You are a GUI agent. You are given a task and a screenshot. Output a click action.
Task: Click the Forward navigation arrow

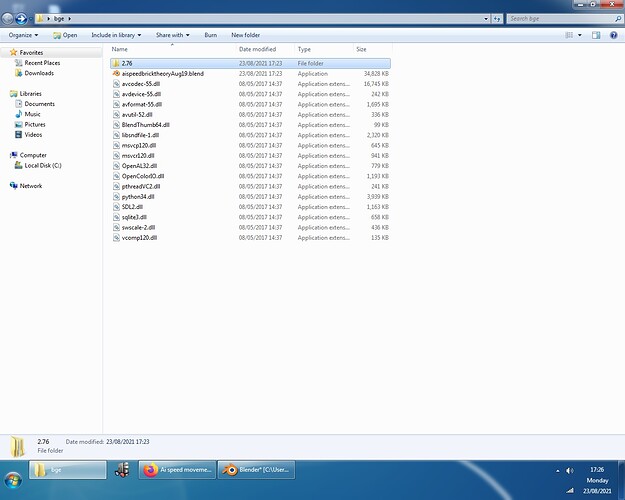(x=21, y=18)
